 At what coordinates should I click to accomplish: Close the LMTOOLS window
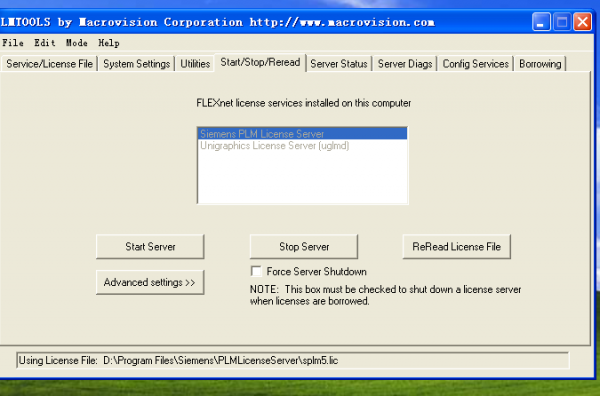582,22
